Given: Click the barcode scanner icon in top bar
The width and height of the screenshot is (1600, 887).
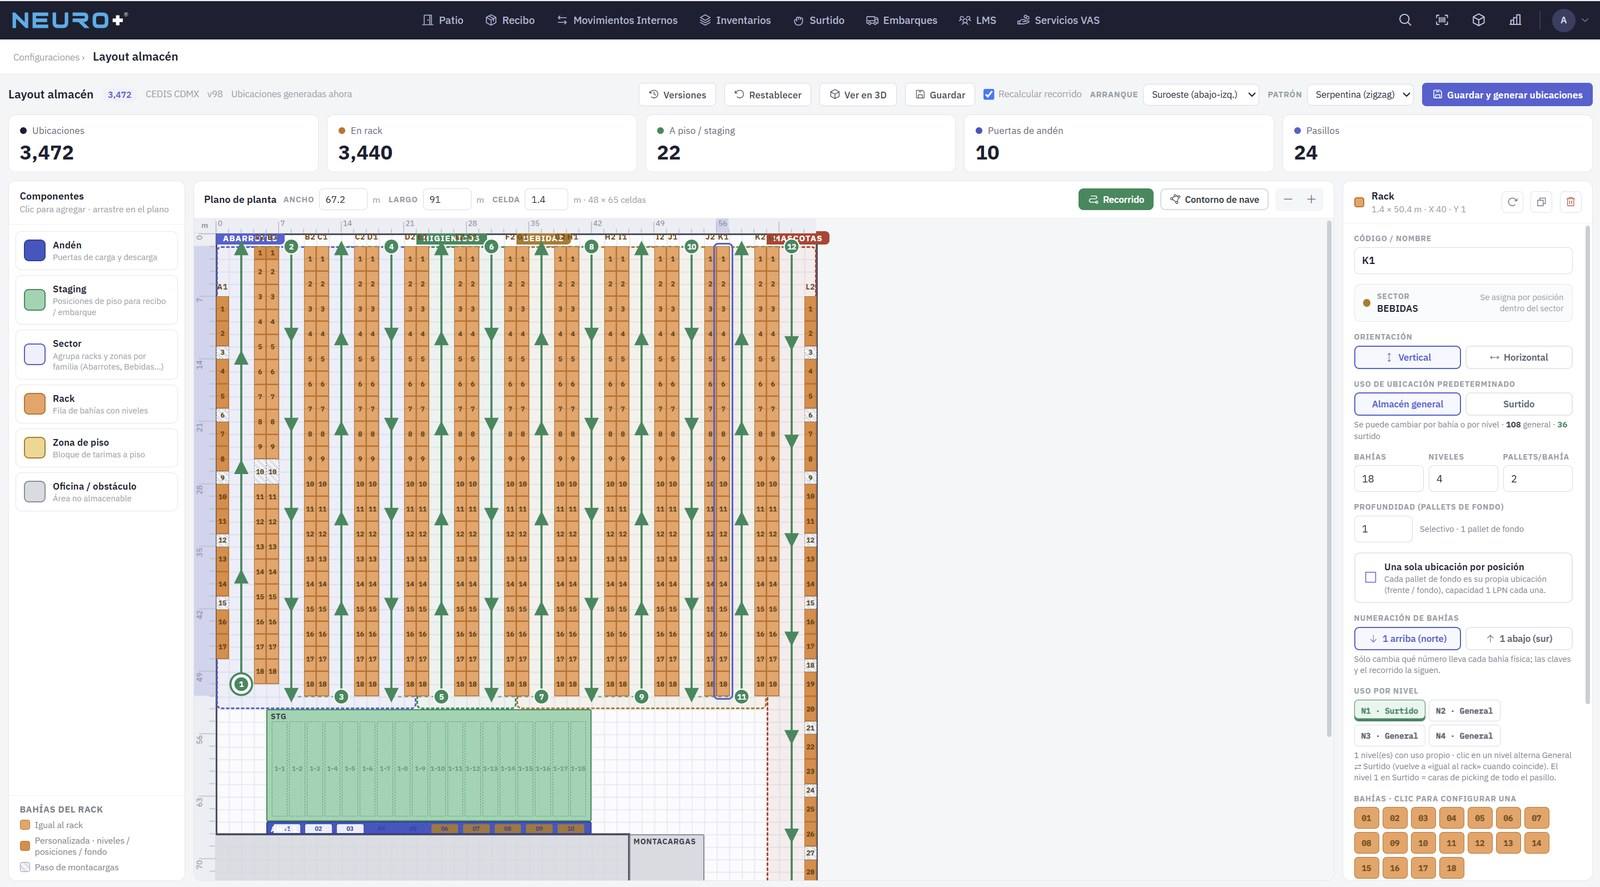Looking at the screenshot, I should (1442, 20).
